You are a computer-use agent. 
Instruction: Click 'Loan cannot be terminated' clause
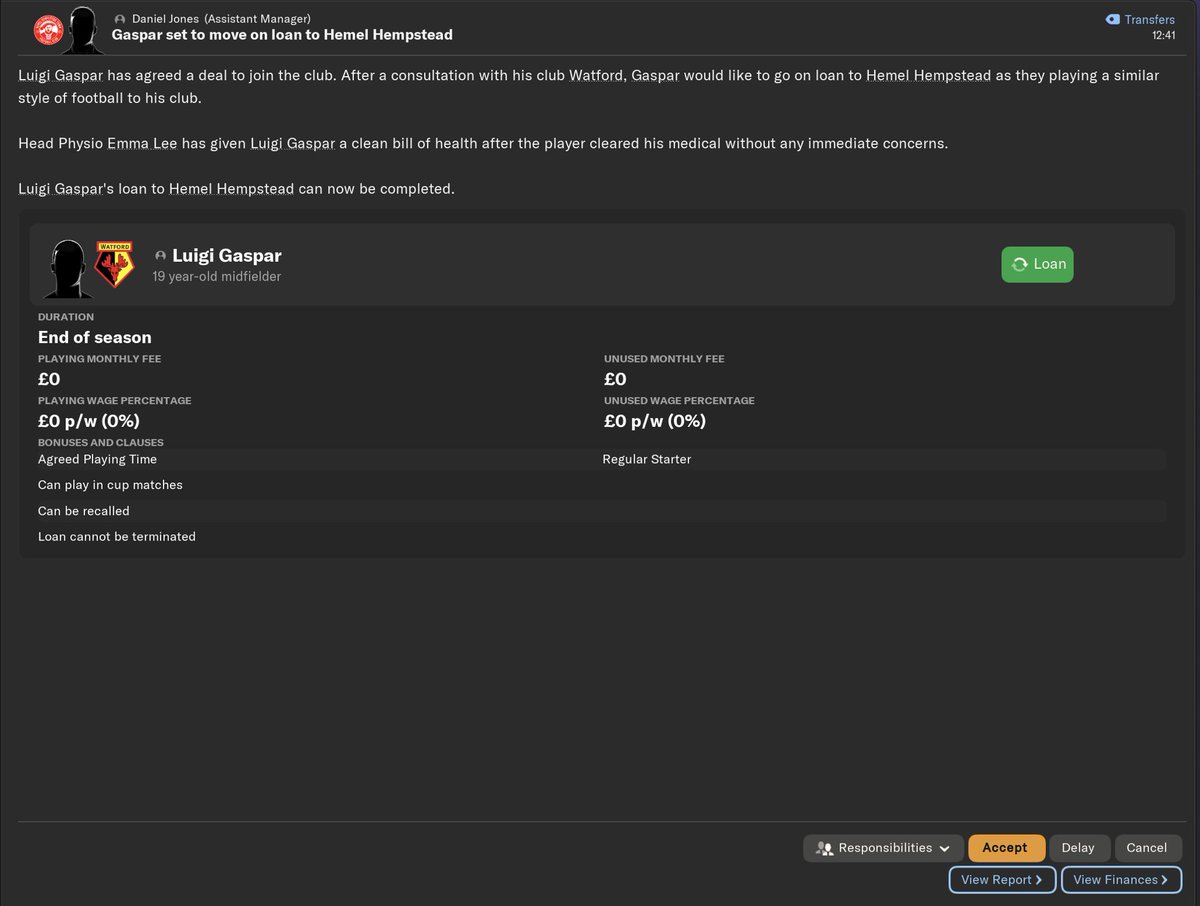point(117,537)
